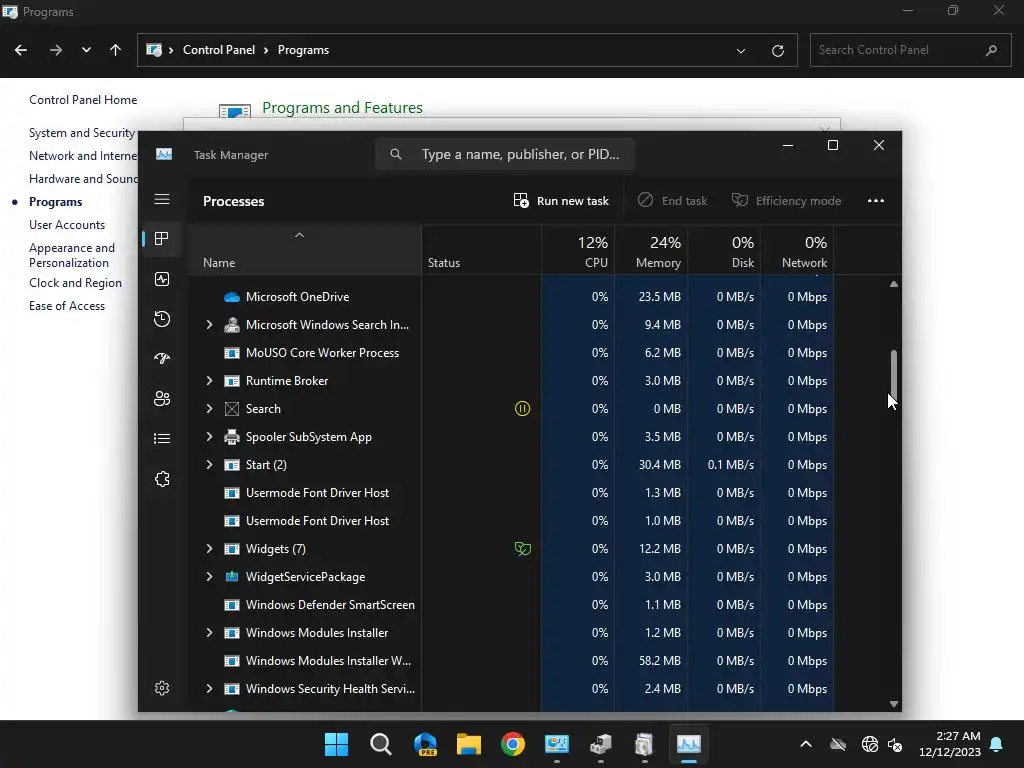
Task: Select the 1.3 MB Usermode Font Driver Host
Action: (x=511, y=492)
